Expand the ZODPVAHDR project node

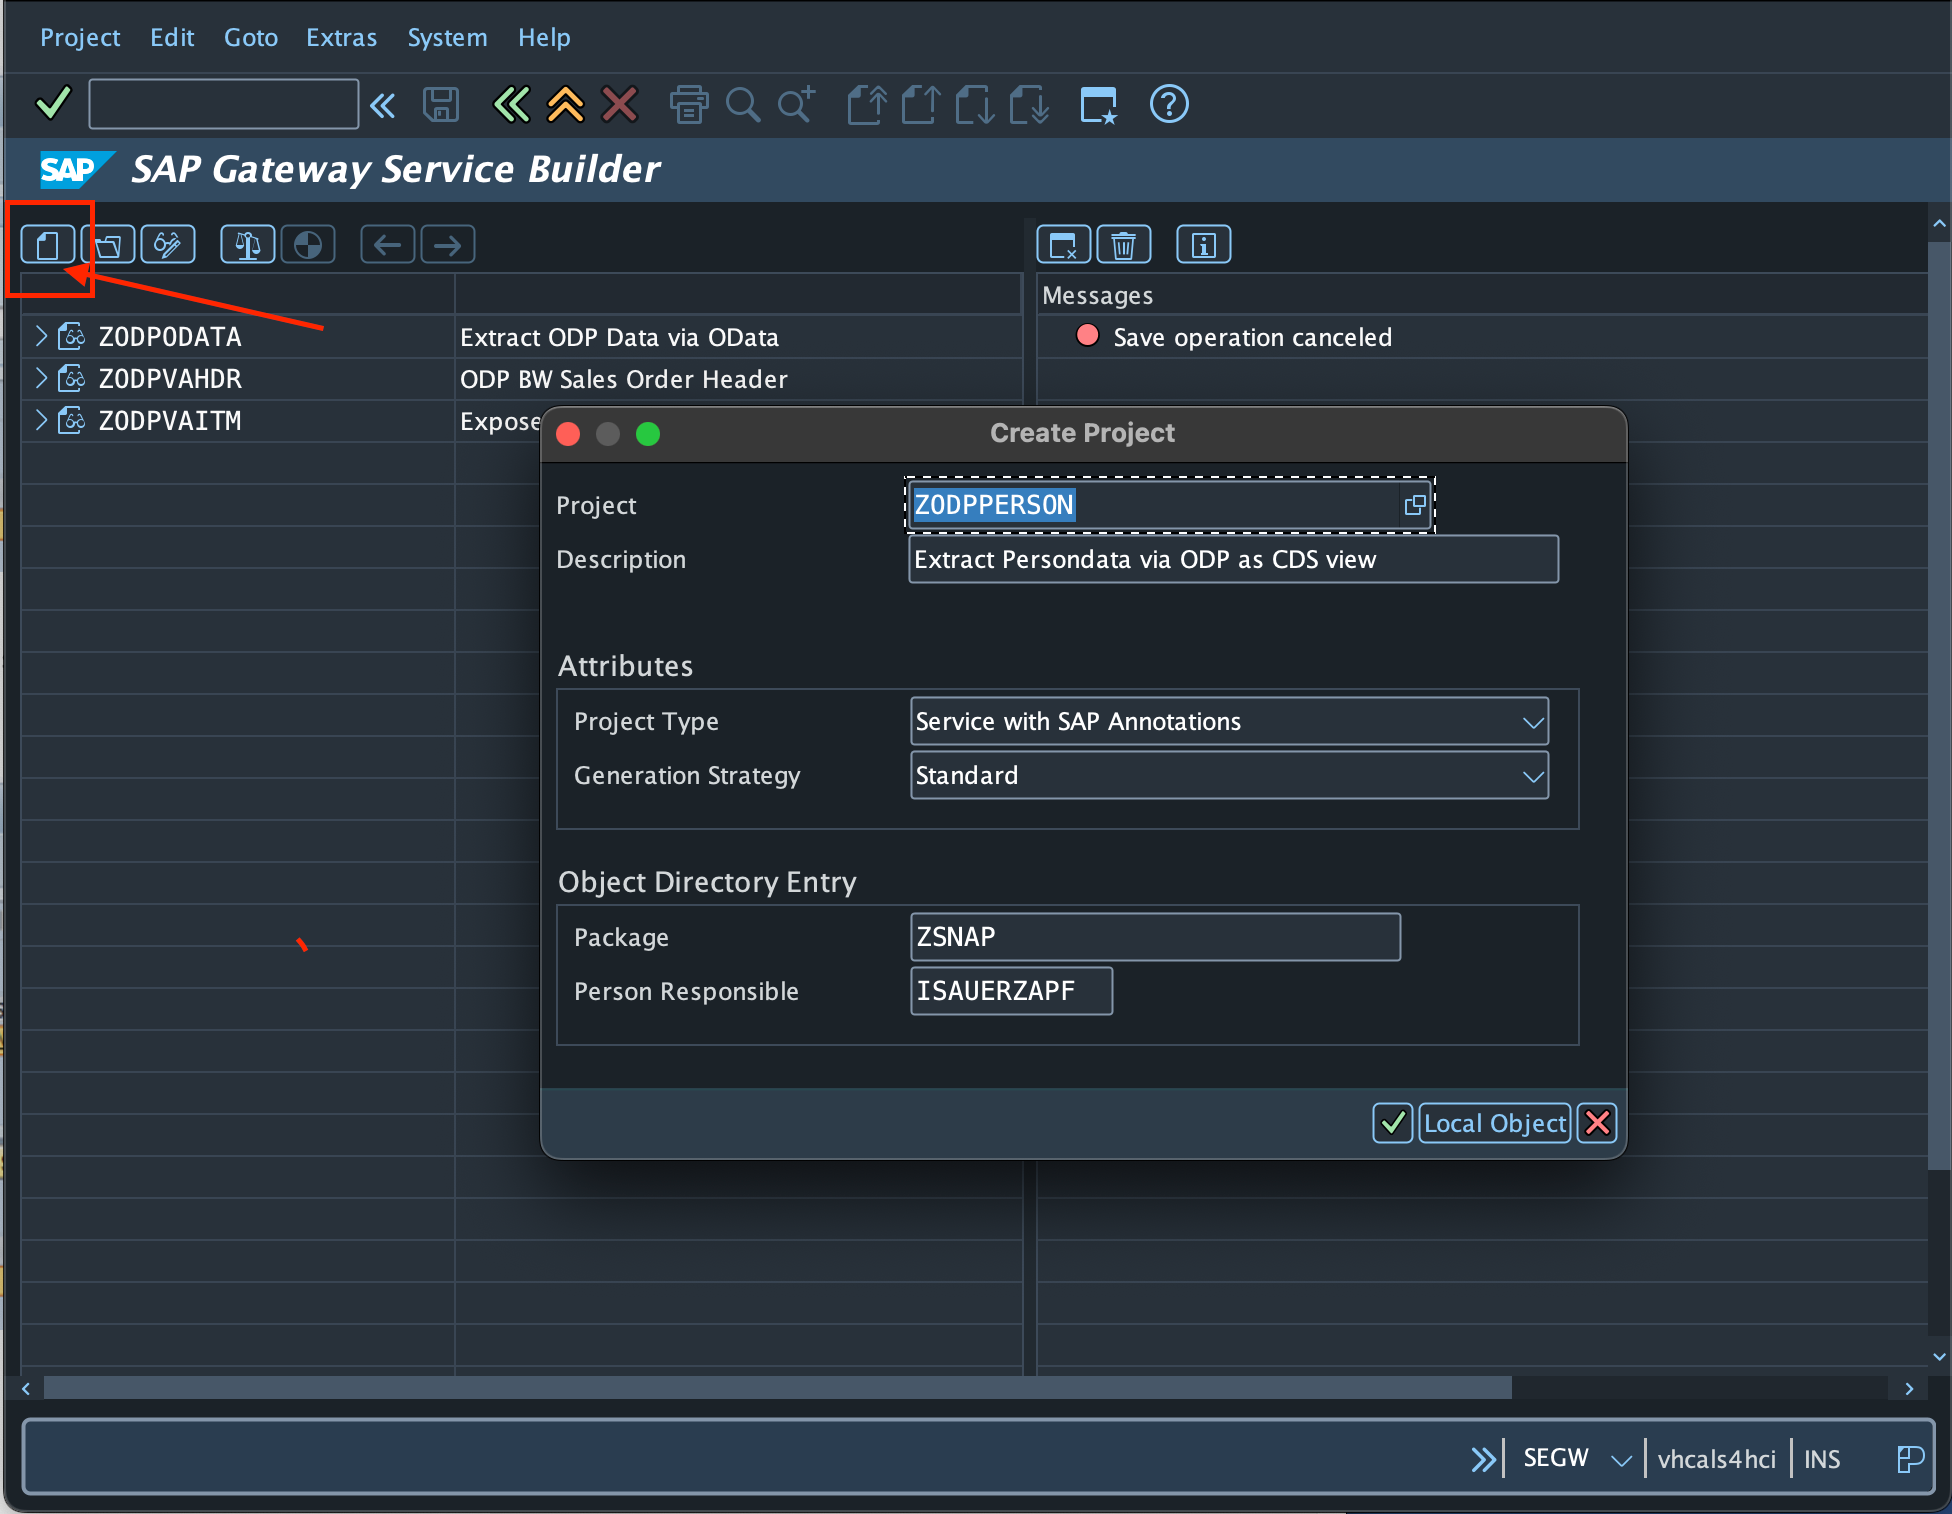tap(41, 379)
